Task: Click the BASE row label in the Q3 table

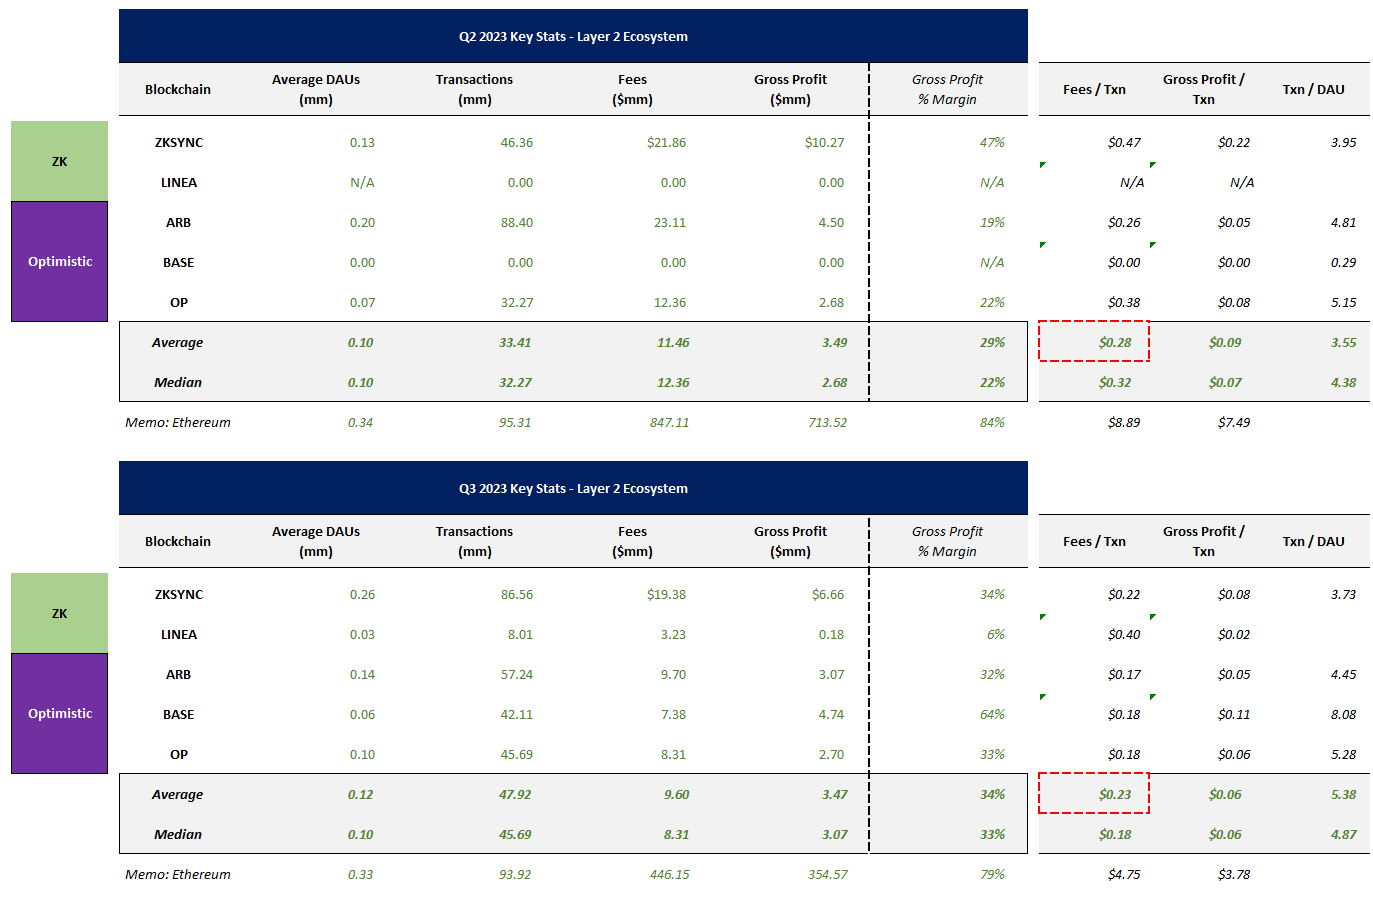Action: (179, 714)
